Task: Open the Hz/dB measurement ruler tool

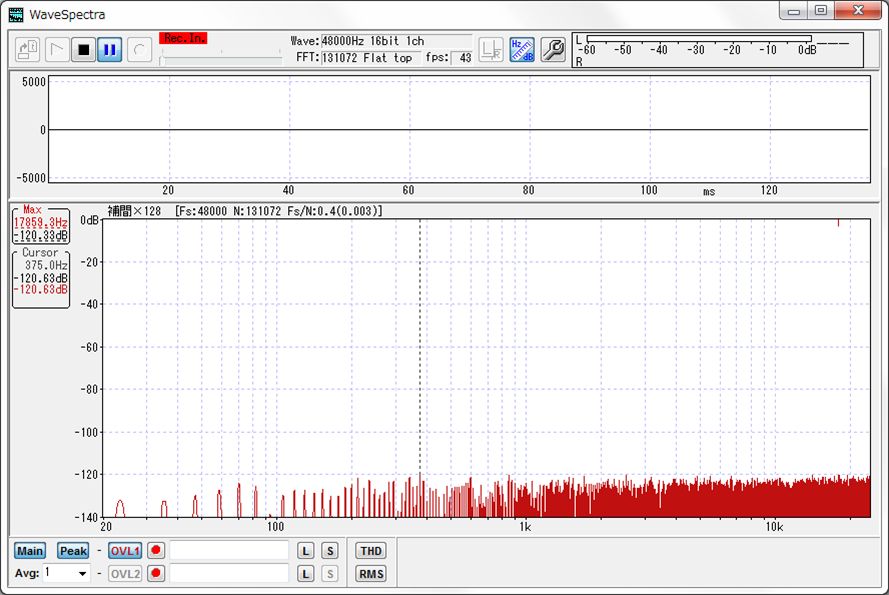Action: (520, 50)
